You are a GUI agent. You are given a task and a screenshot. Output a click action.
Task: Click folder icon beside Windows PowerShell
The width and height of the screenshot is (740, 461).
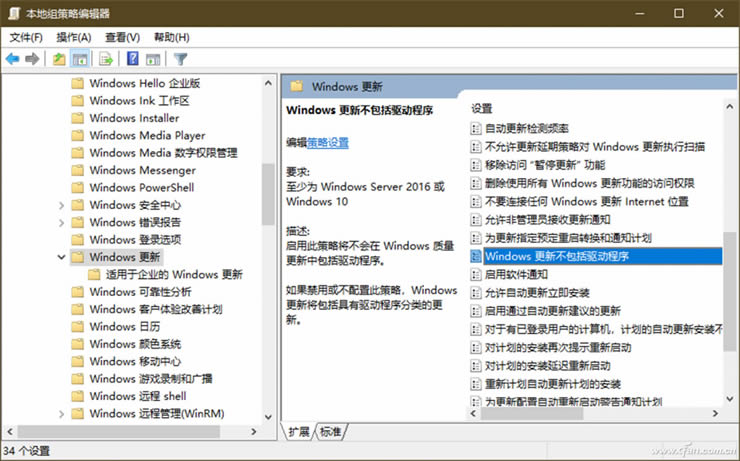click(77, 187)
